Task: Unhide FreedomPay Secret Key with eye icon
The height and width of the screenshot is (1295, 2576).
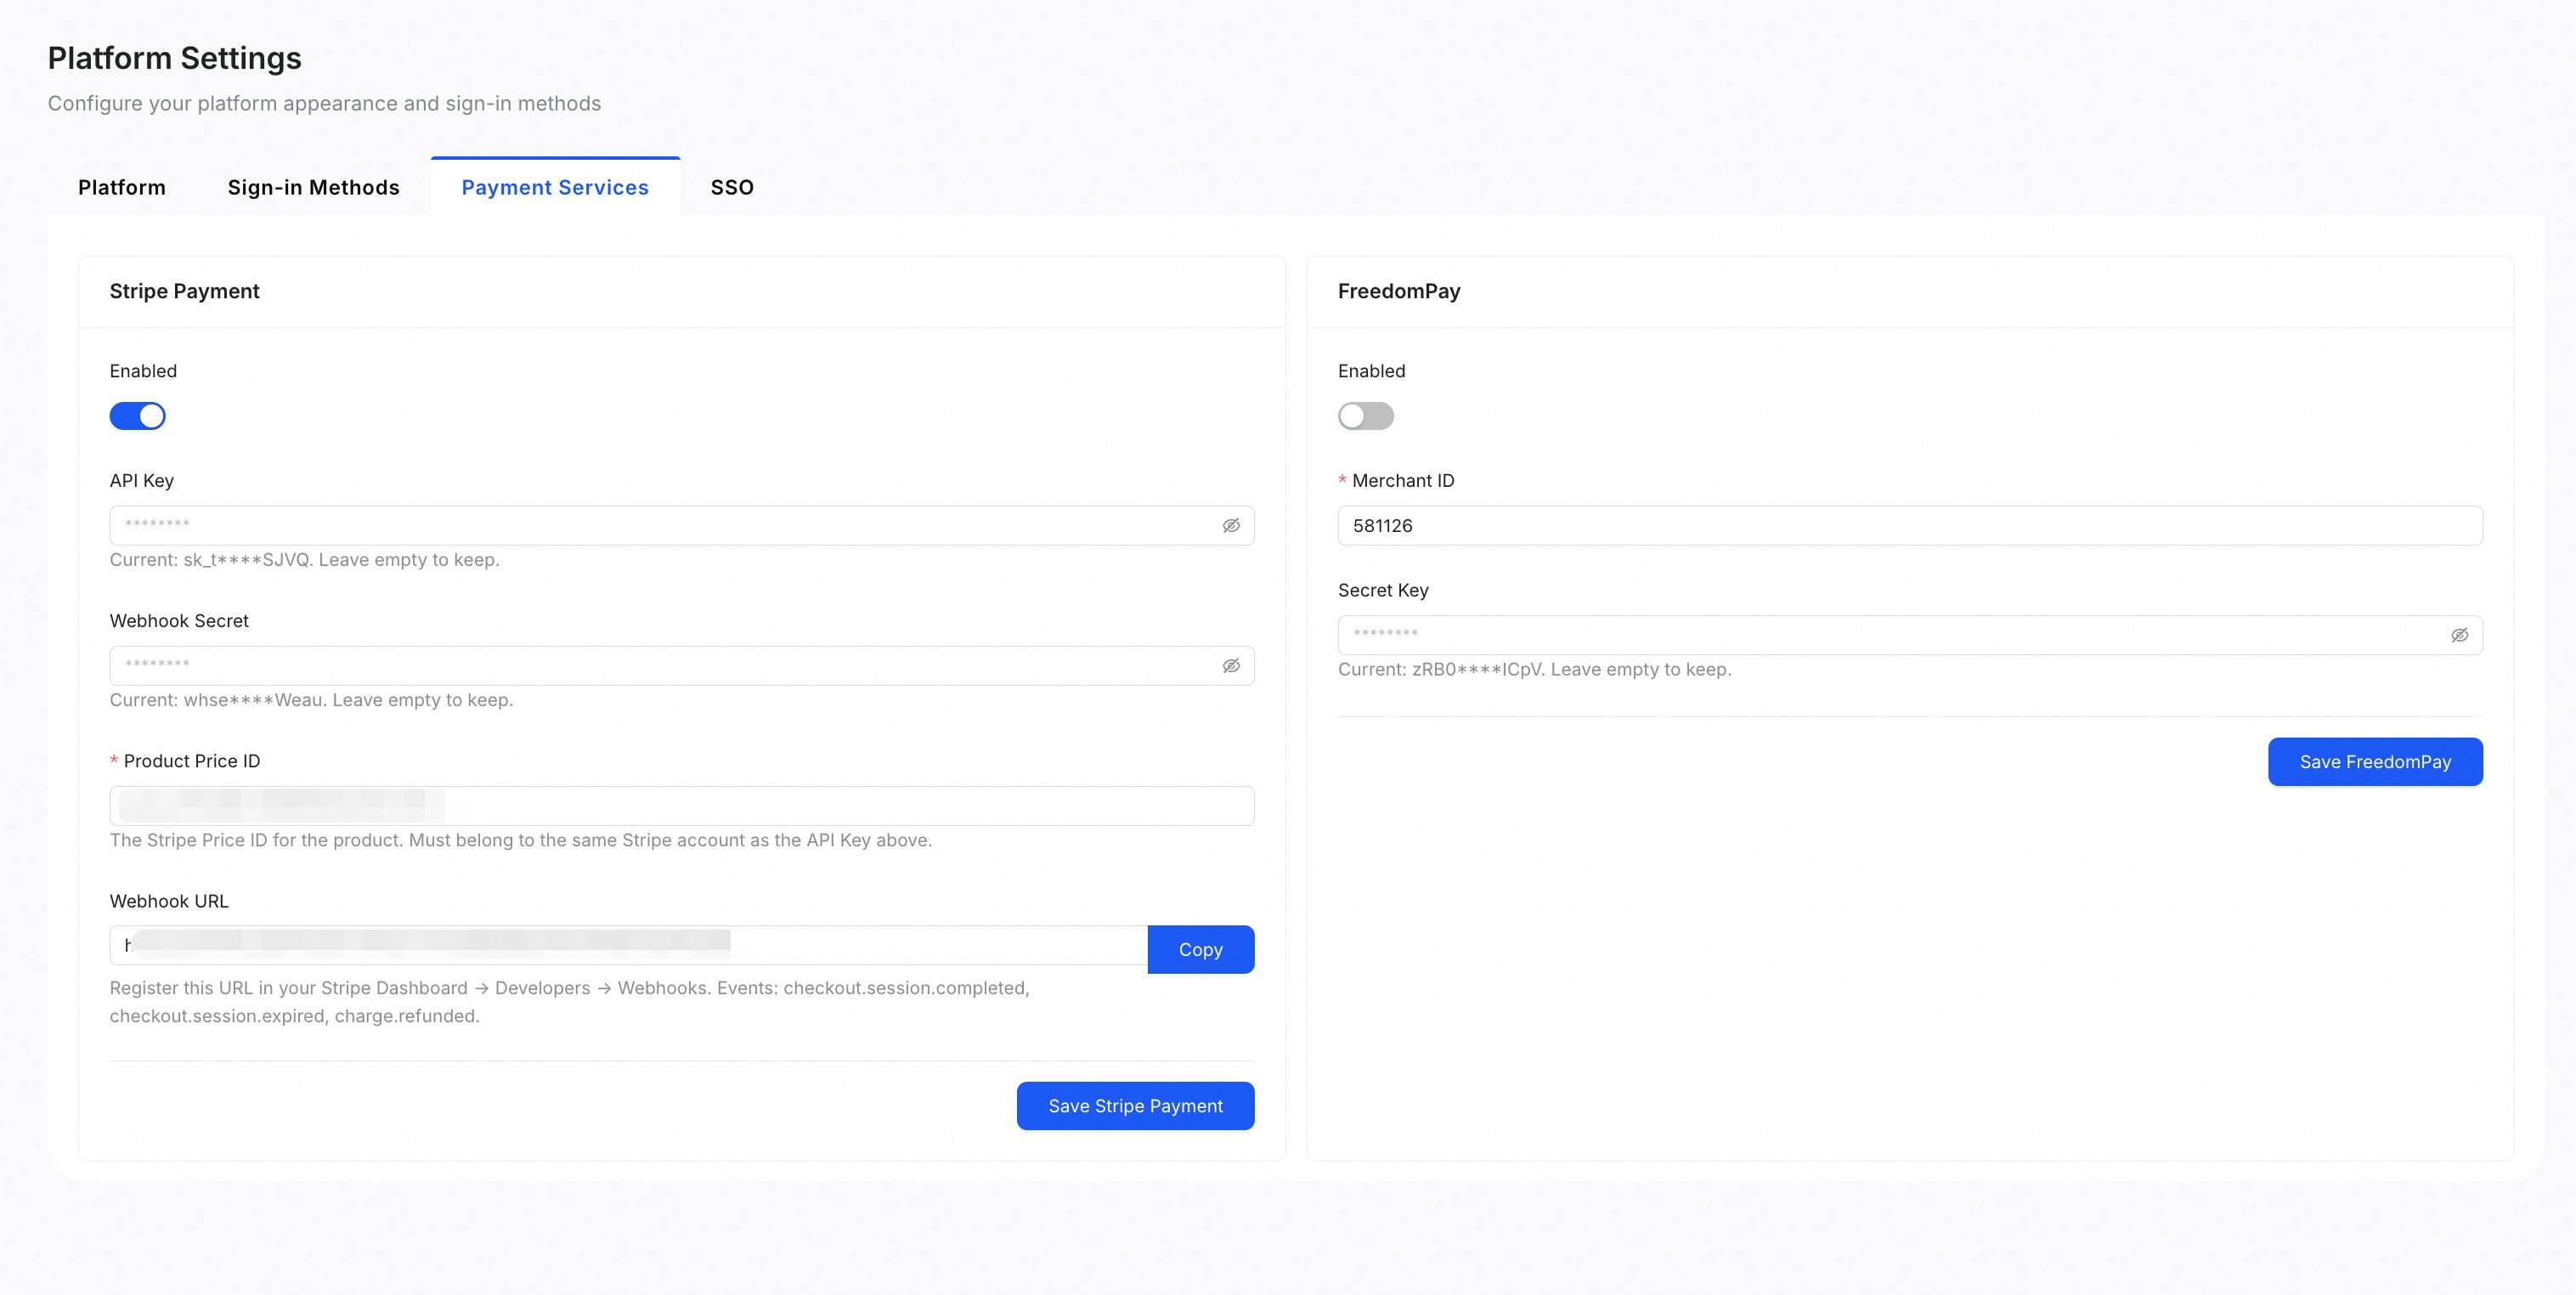Action: click(2459, 636)
